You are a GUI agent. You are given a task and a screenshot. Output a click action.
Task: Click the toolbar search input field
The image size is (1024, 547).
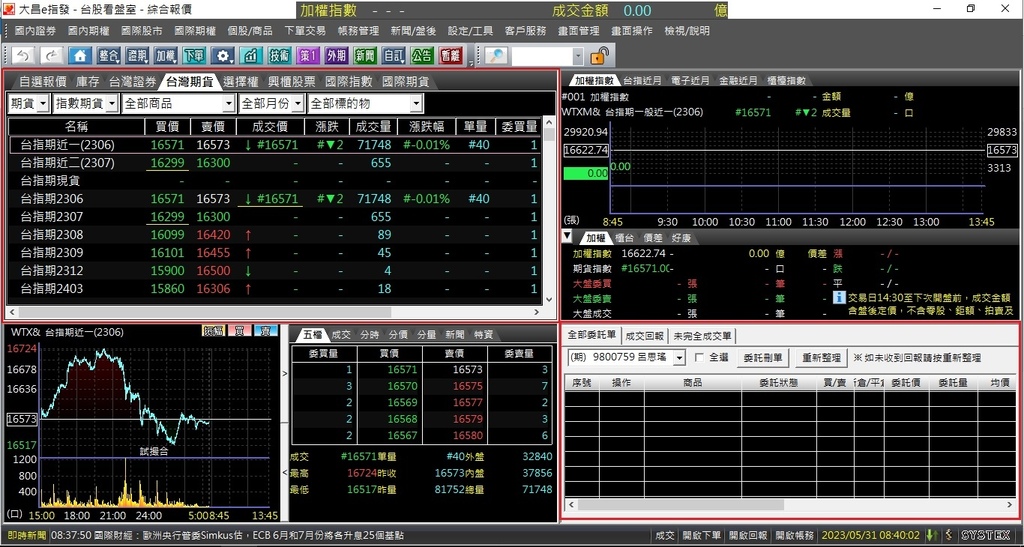[542, 56]
